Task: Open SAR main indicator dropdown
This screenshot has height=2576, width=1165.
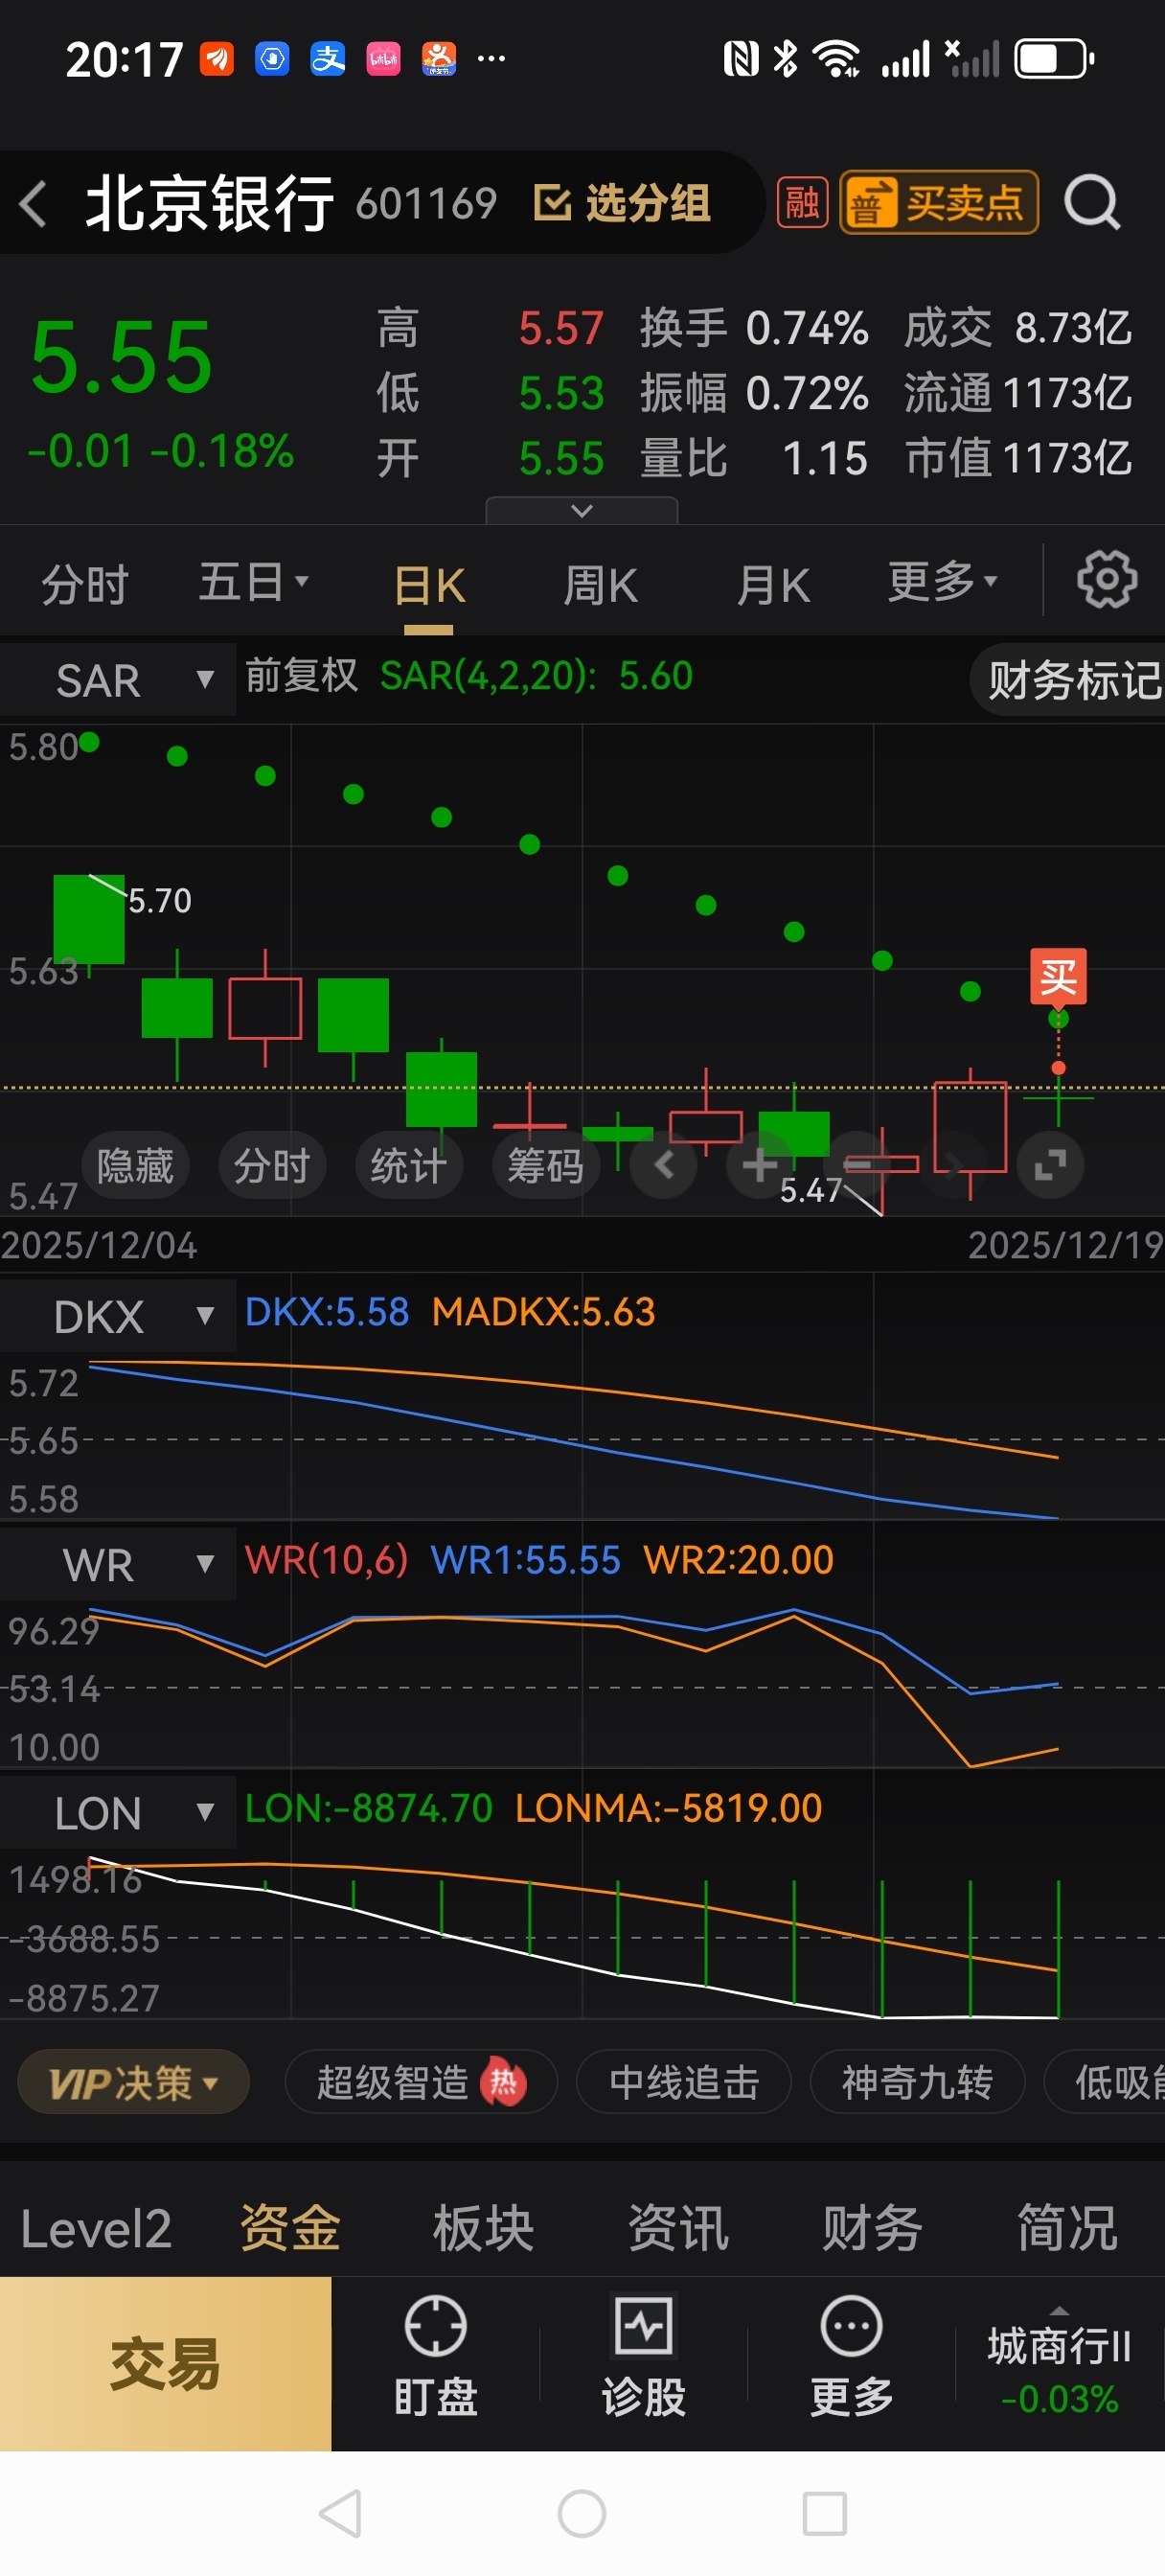Action: (x=118, y=680)
